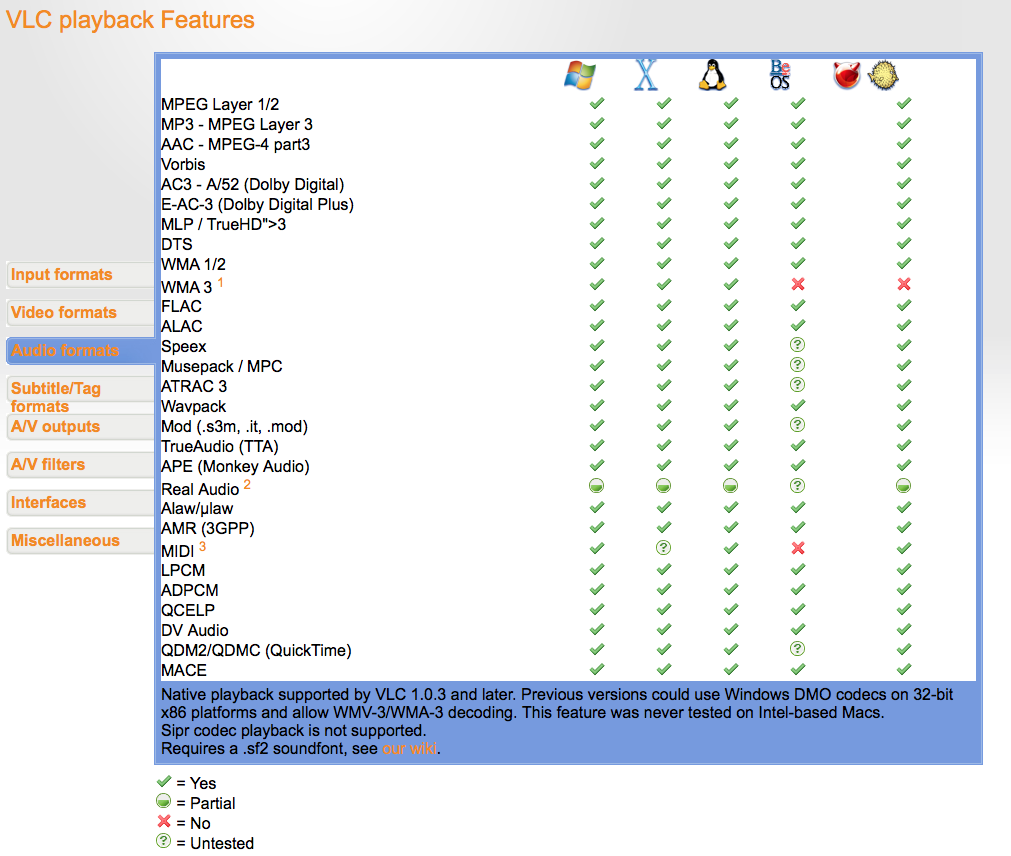The image size is (1011, 856).
Task: Click the 'MLP / TrueHD' label
Action: pyautogui.click(x=224, y=224)
